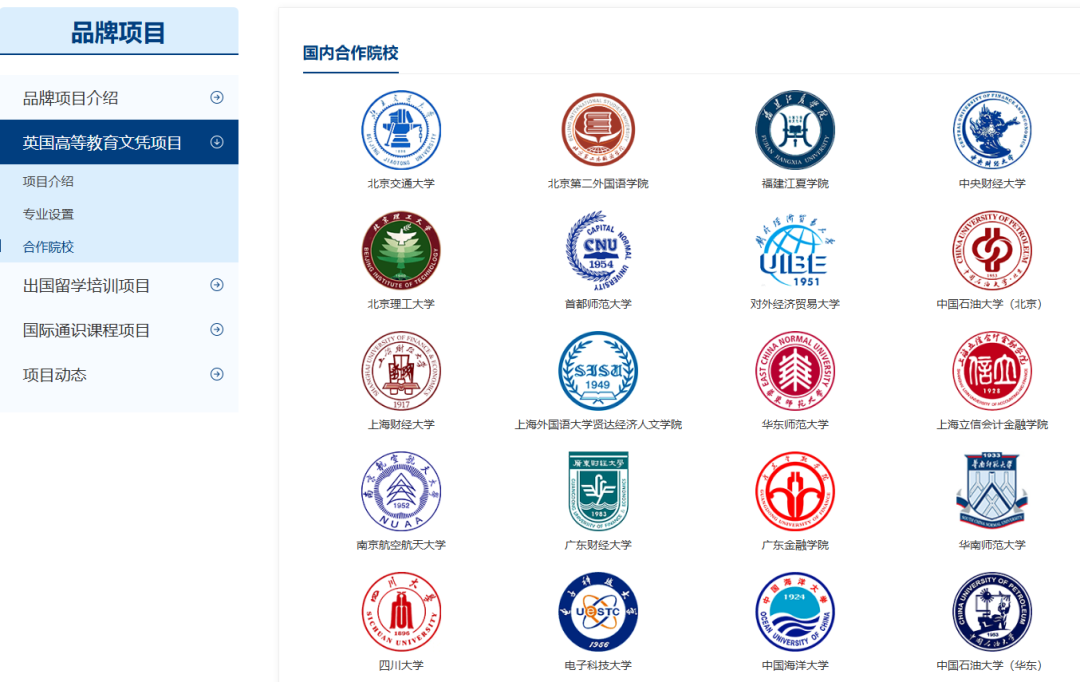Click the Ocean University of China logo
The image size is (1080, 682).
click(x=795, y=612)
